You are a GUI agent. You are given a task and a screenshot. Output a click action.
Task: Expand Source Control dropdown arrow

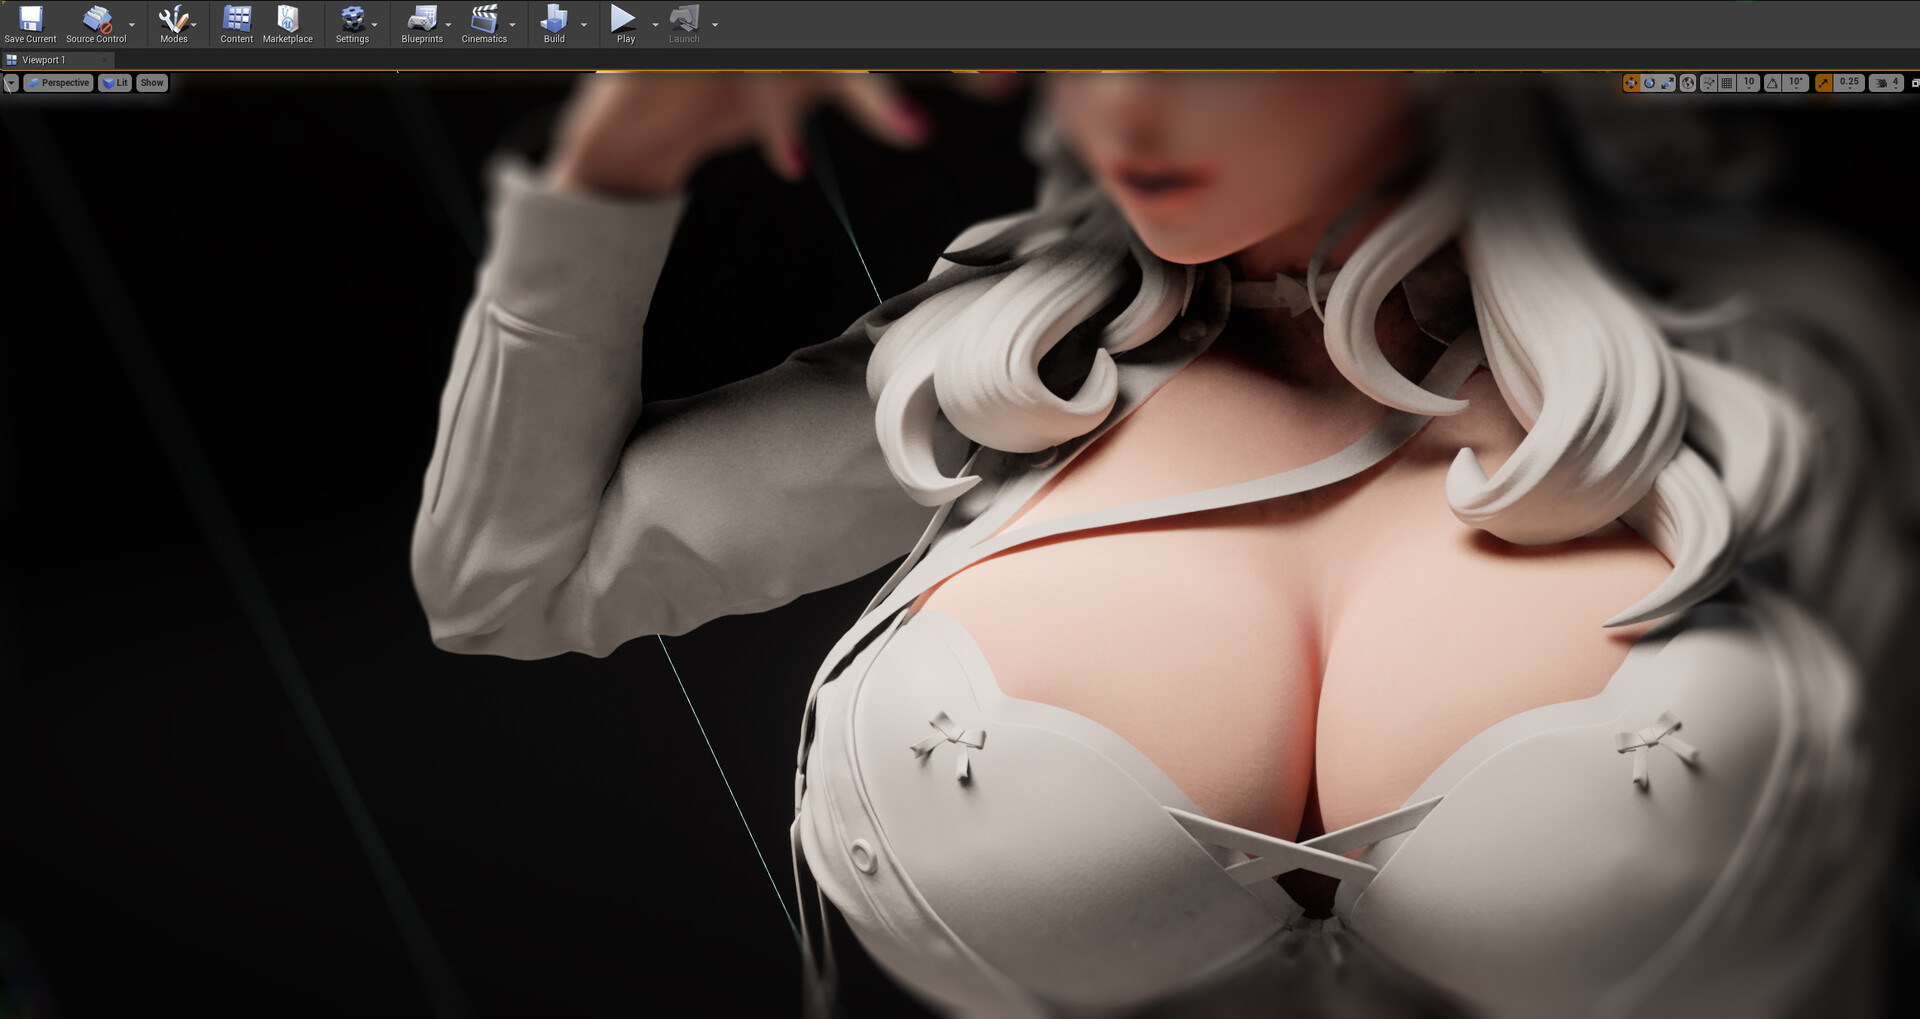pos(132,24)
